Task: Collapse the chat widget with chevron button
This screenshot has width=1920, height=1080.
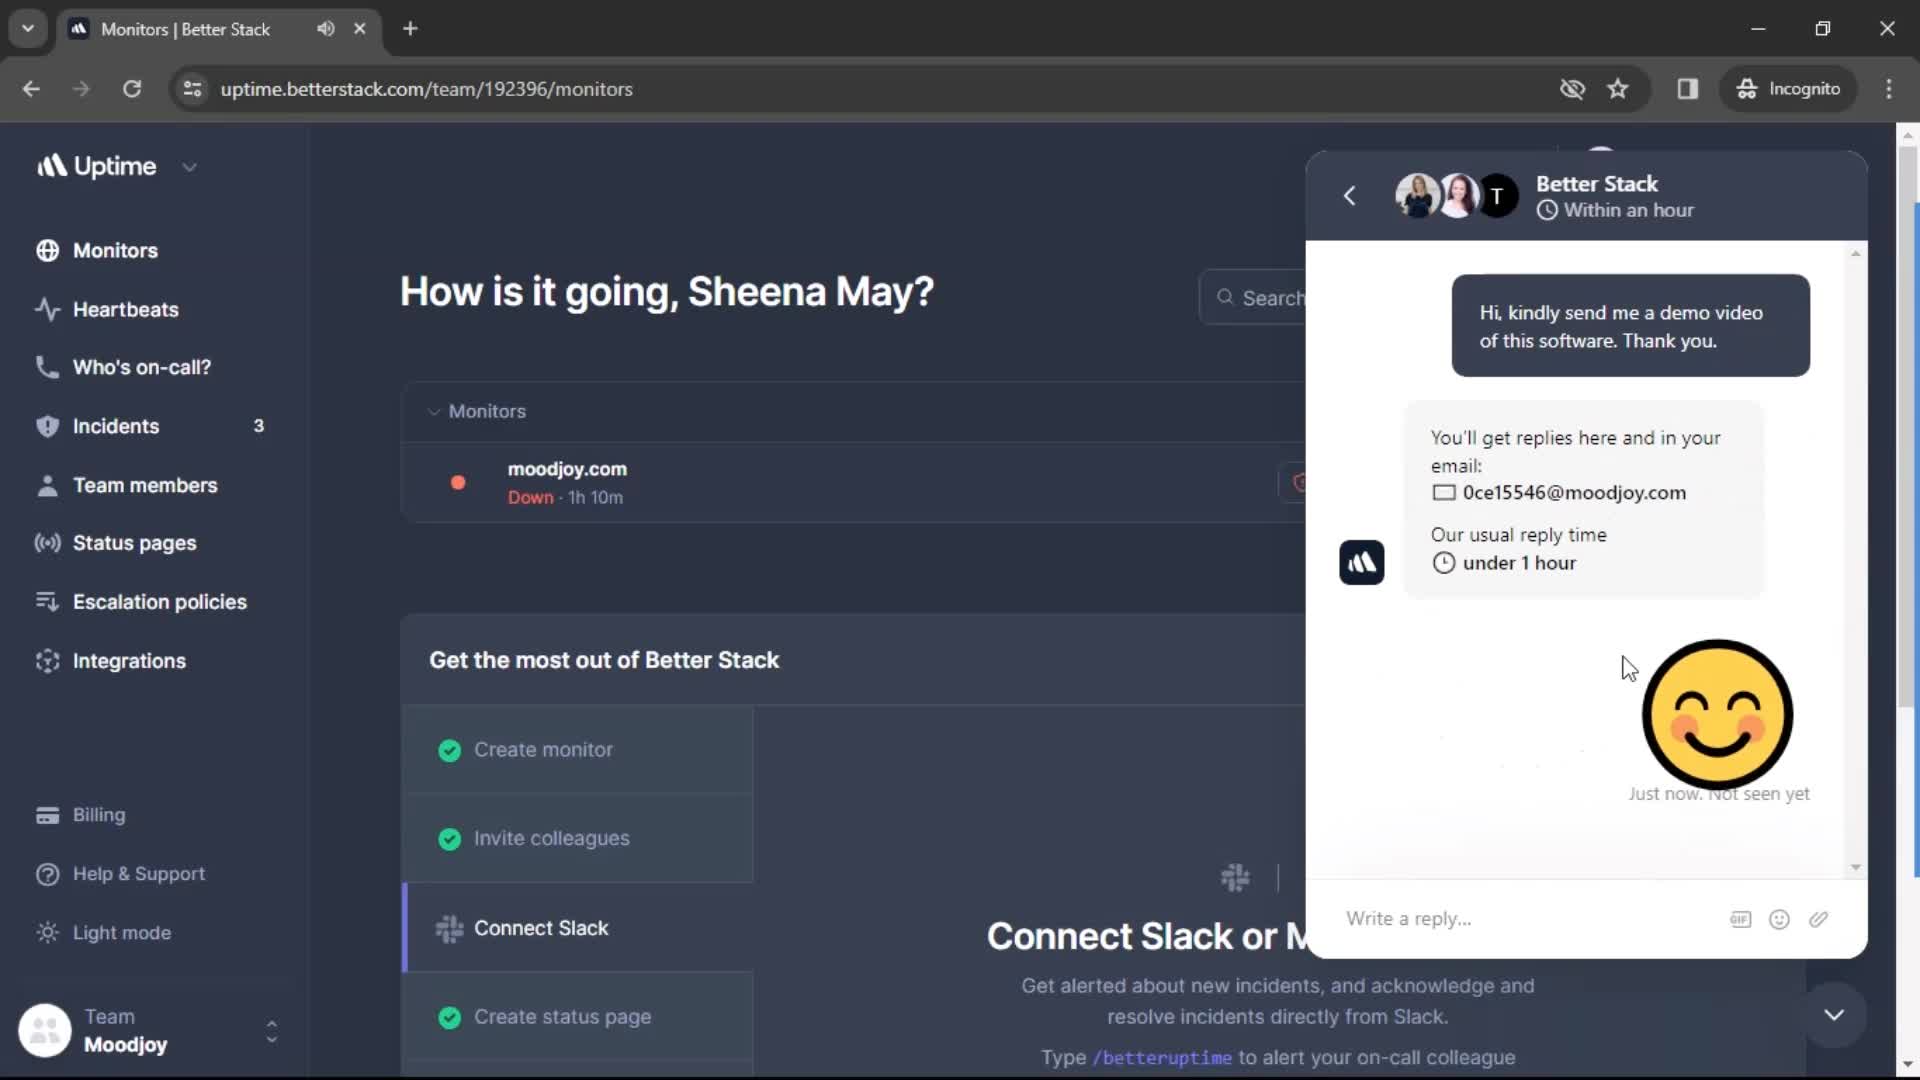Action: 1833,1015
